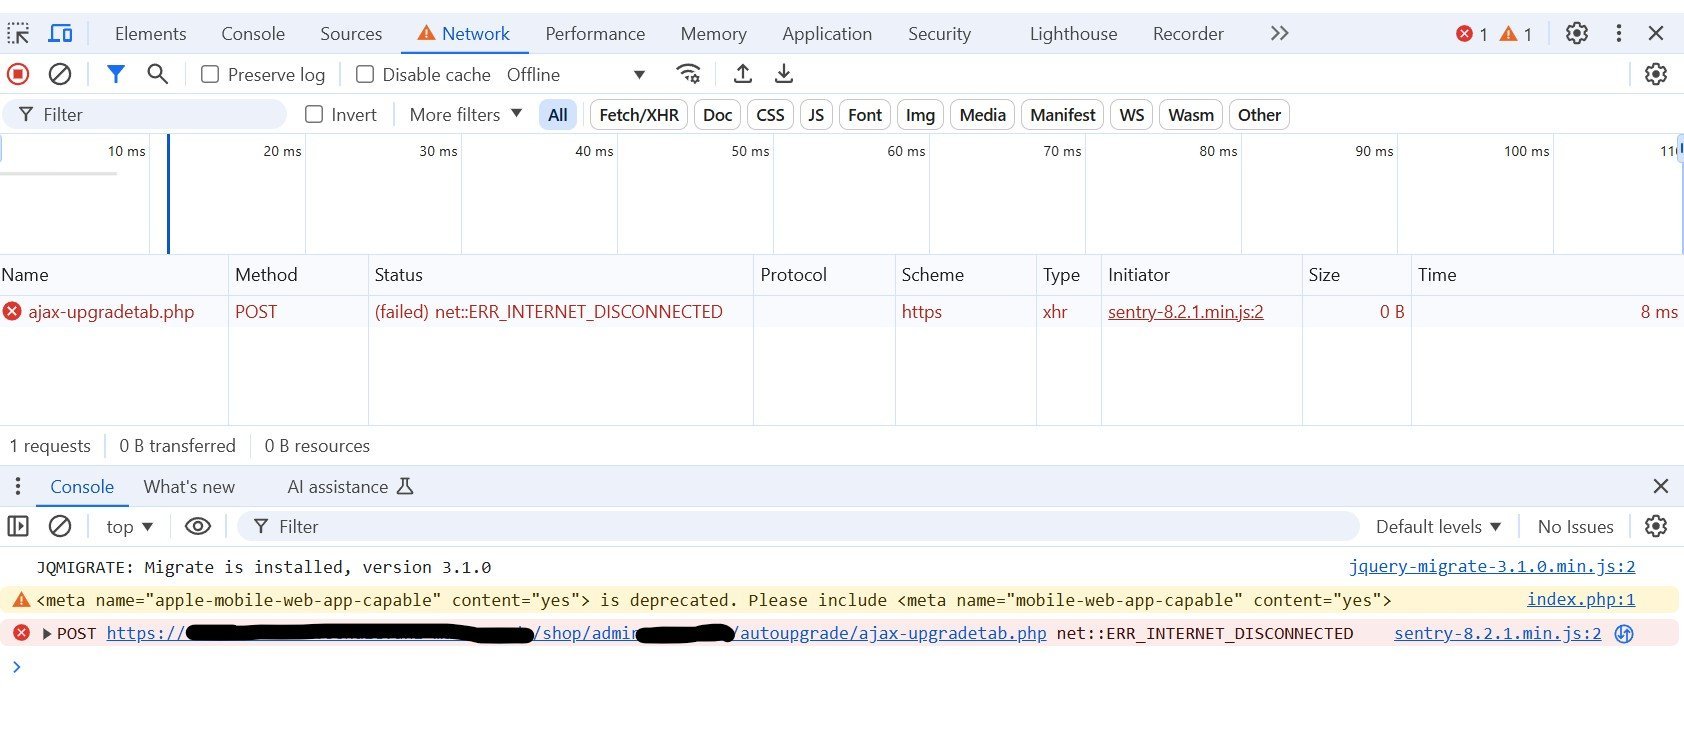
Task: Export HAR file download icon
Action: point(784,74)
